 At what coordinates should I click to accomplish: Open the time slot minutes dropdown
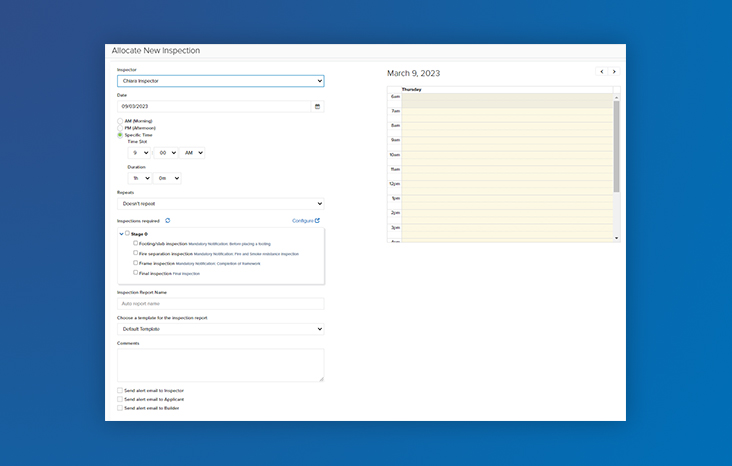[166, 153]
